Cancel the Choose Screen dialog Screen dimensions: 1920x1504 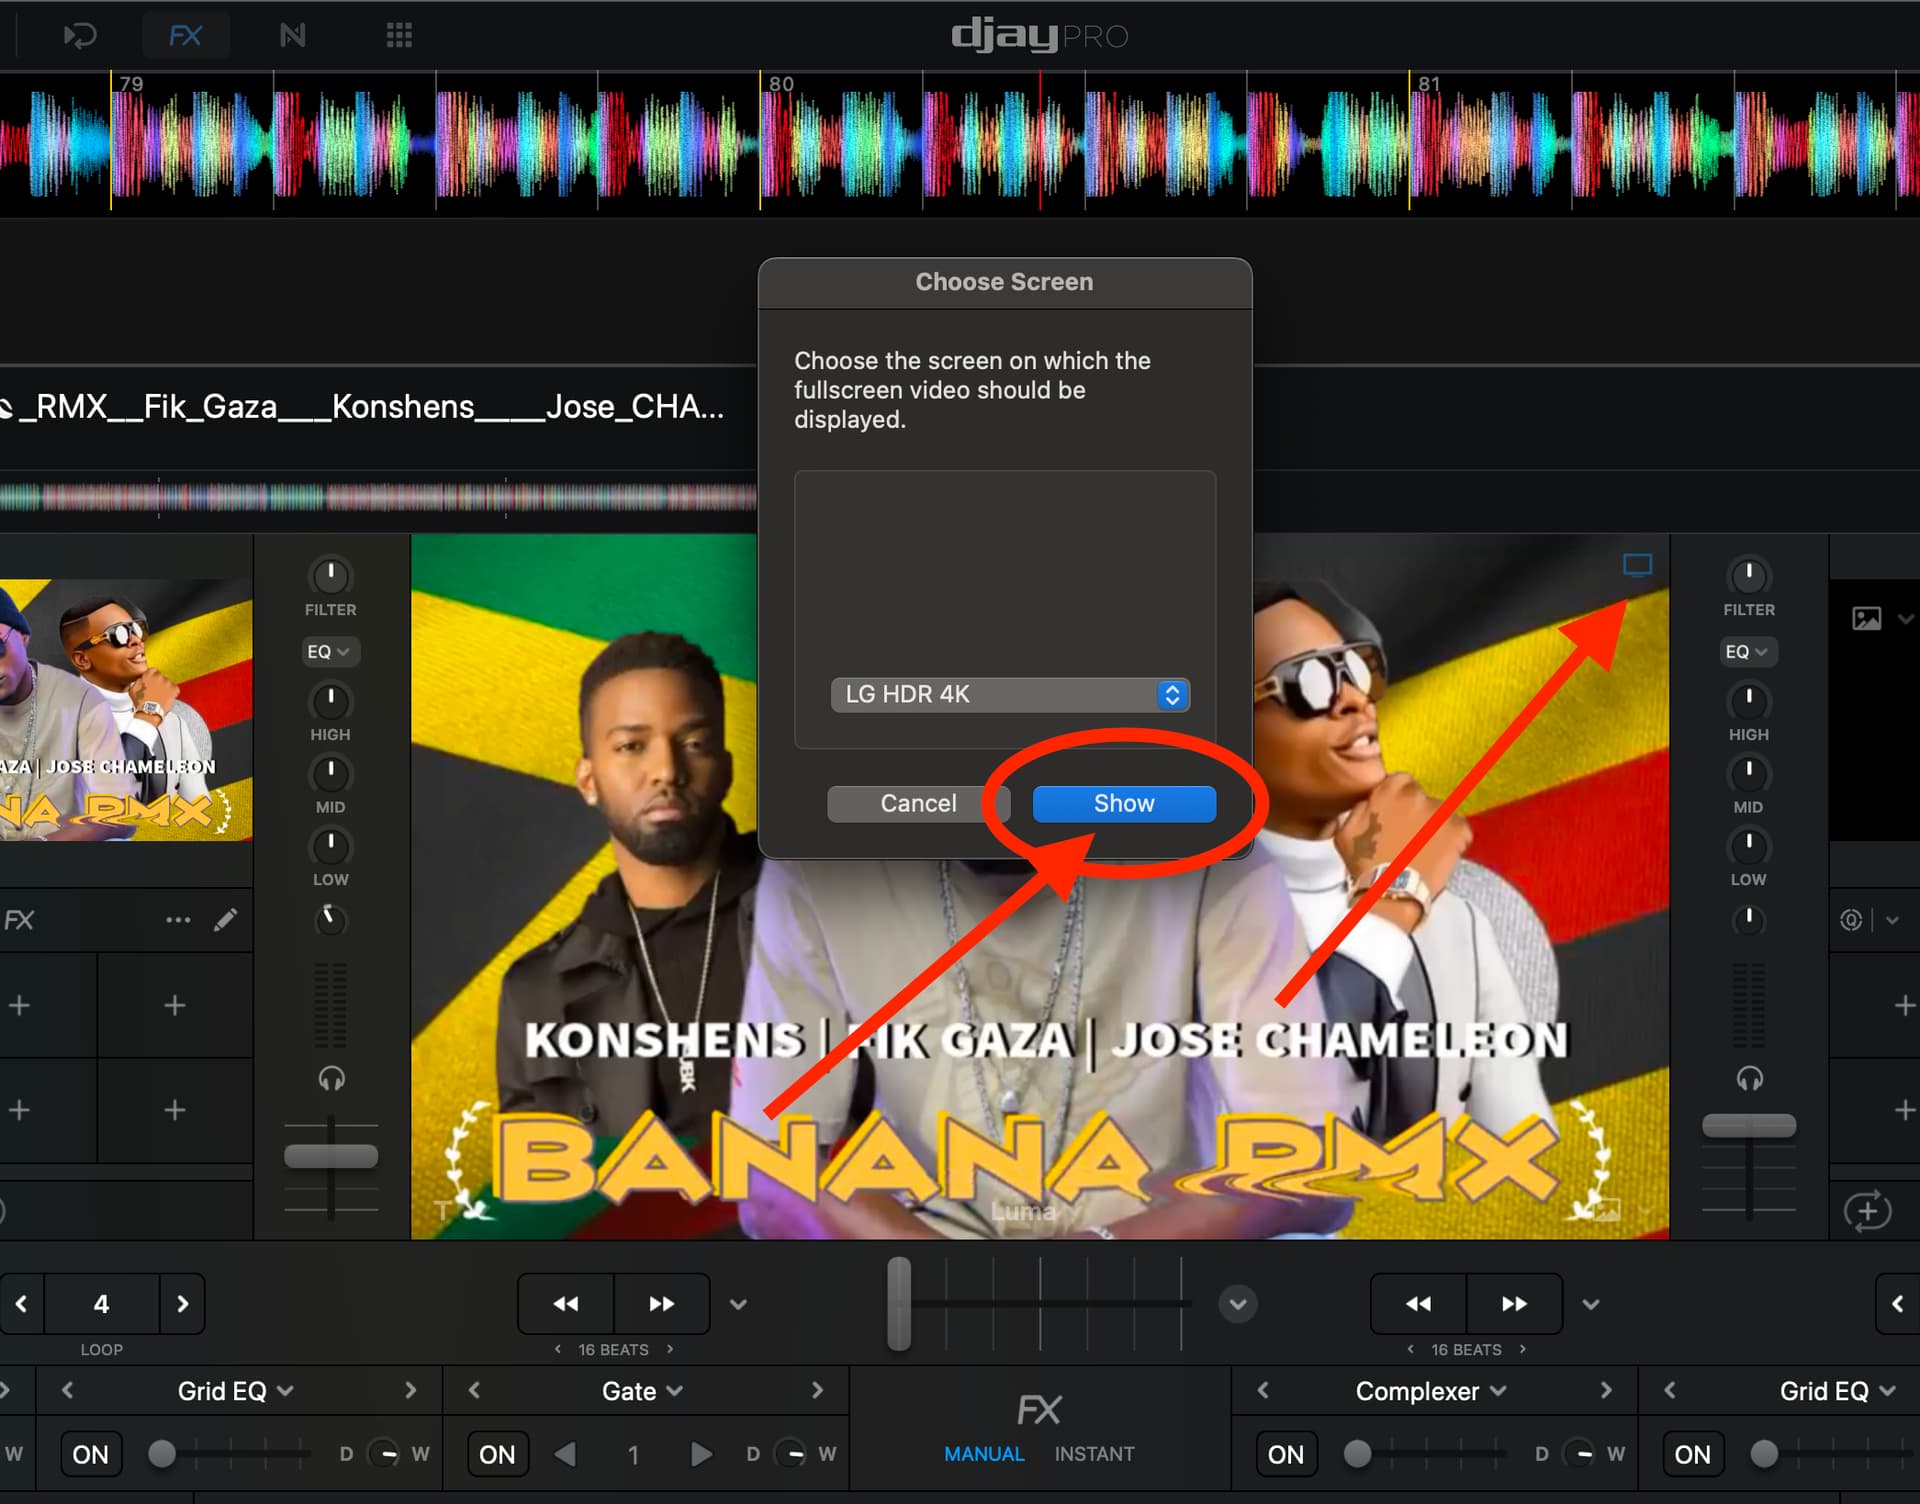pos(918,804)
